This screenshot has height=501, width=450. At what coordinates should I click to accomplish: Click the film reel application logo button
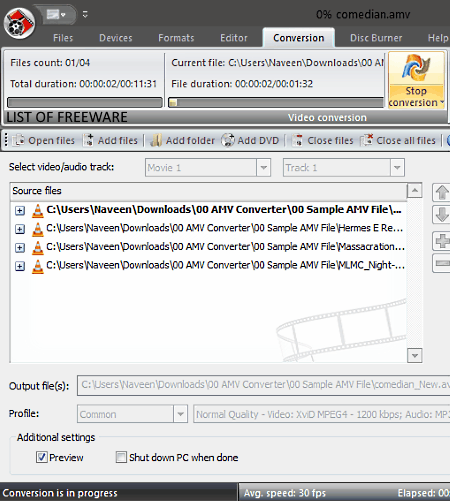click(19, 23)
